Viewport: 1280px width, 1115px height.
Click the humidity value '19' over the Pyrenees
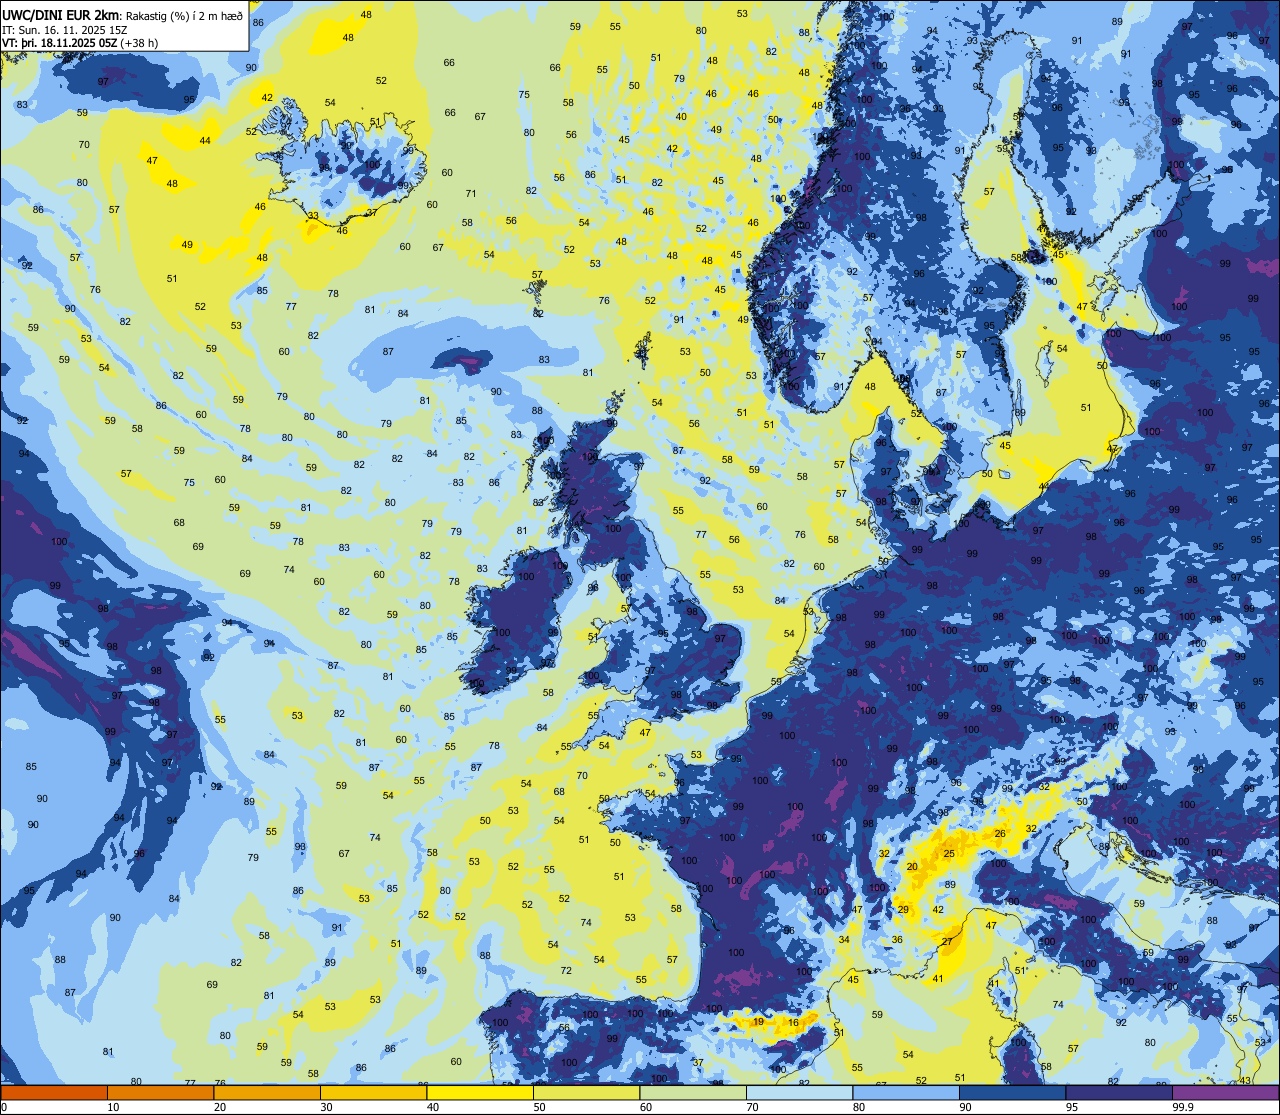tap(759, 1022)
